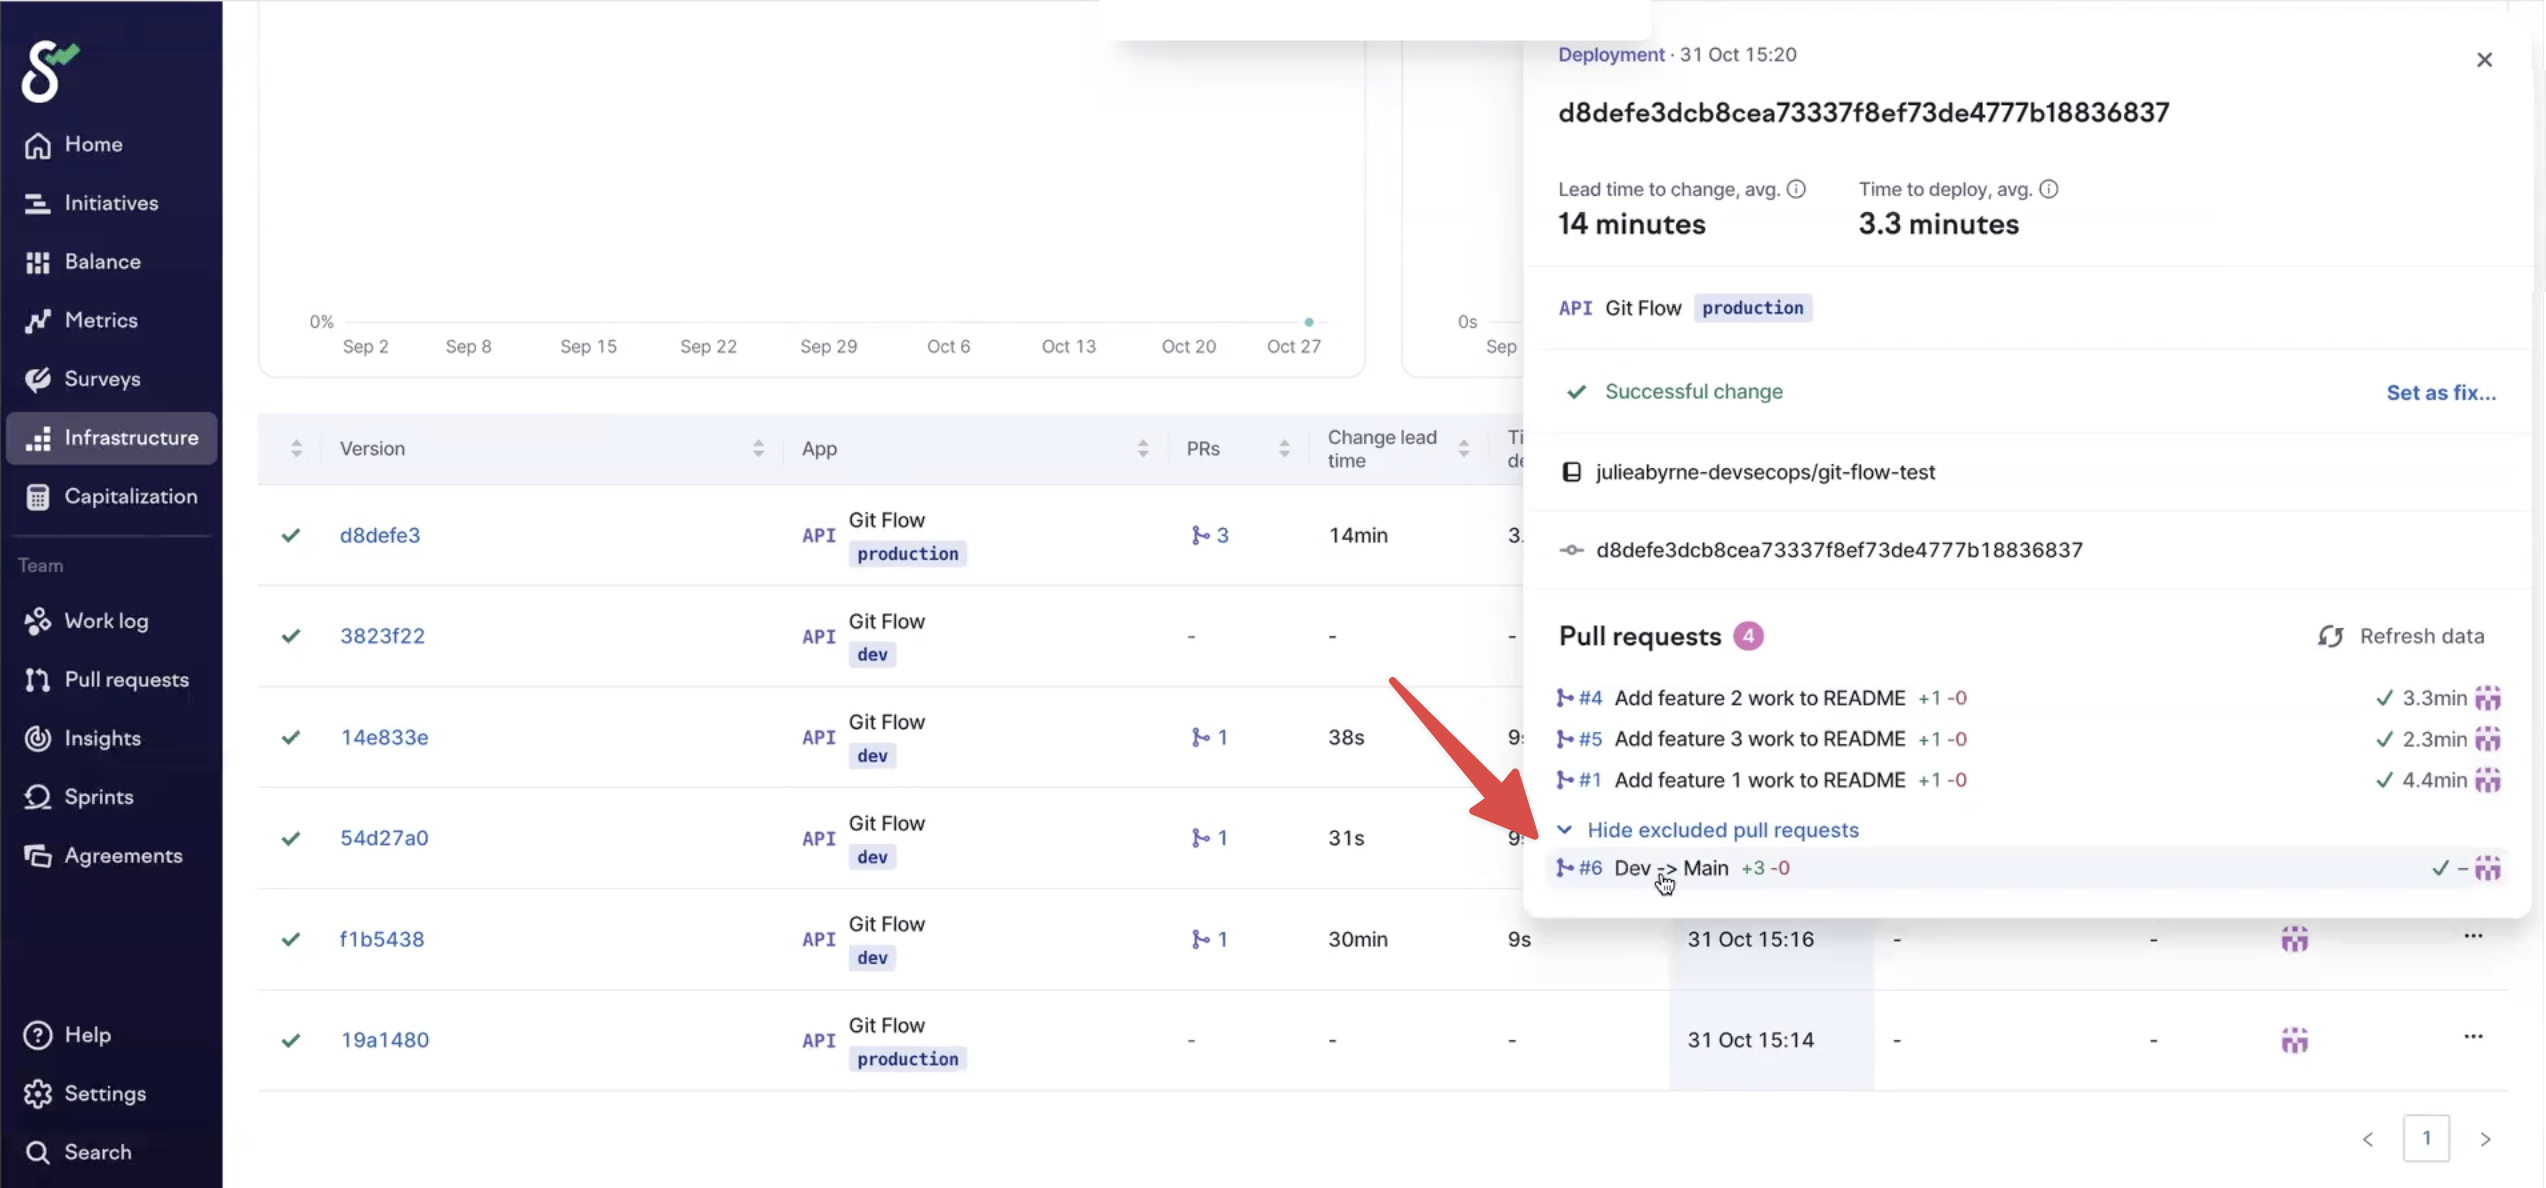Viewport: 2546px width, 1188px height.
Task: Click Set as fix link
Action: [2440, 393]
